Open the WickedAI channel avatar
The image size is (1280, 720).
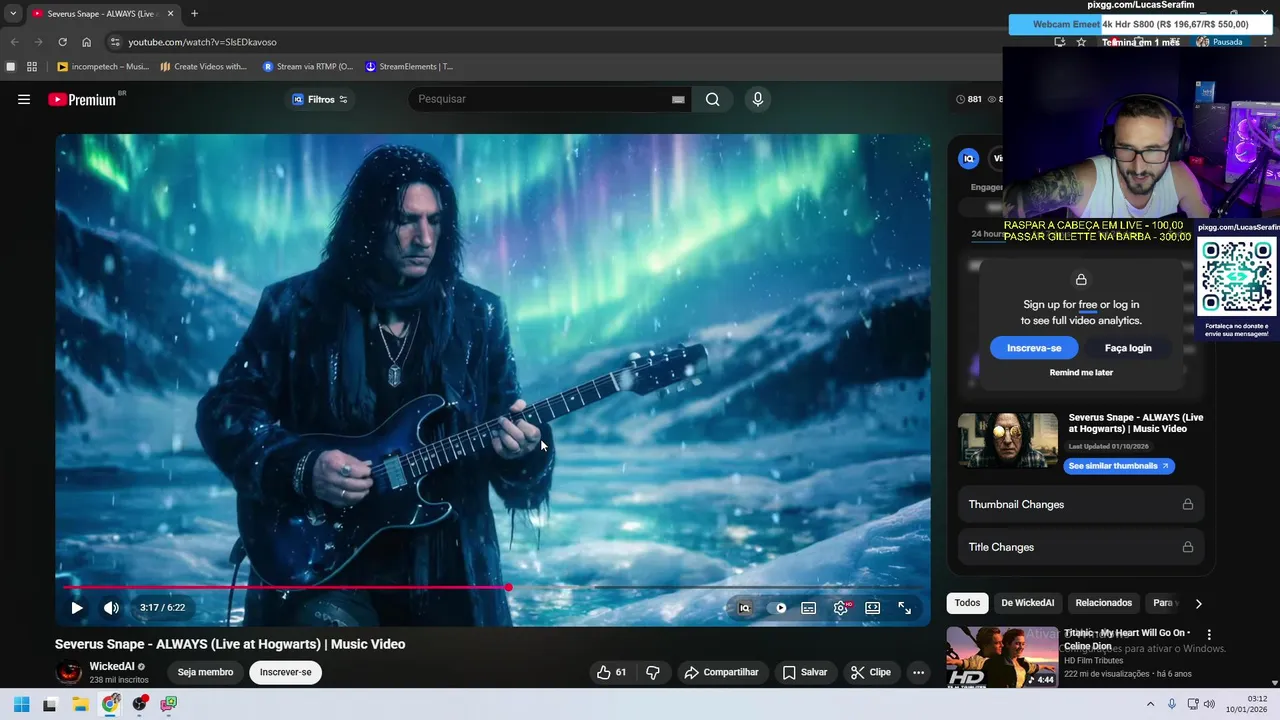point(69,672)
